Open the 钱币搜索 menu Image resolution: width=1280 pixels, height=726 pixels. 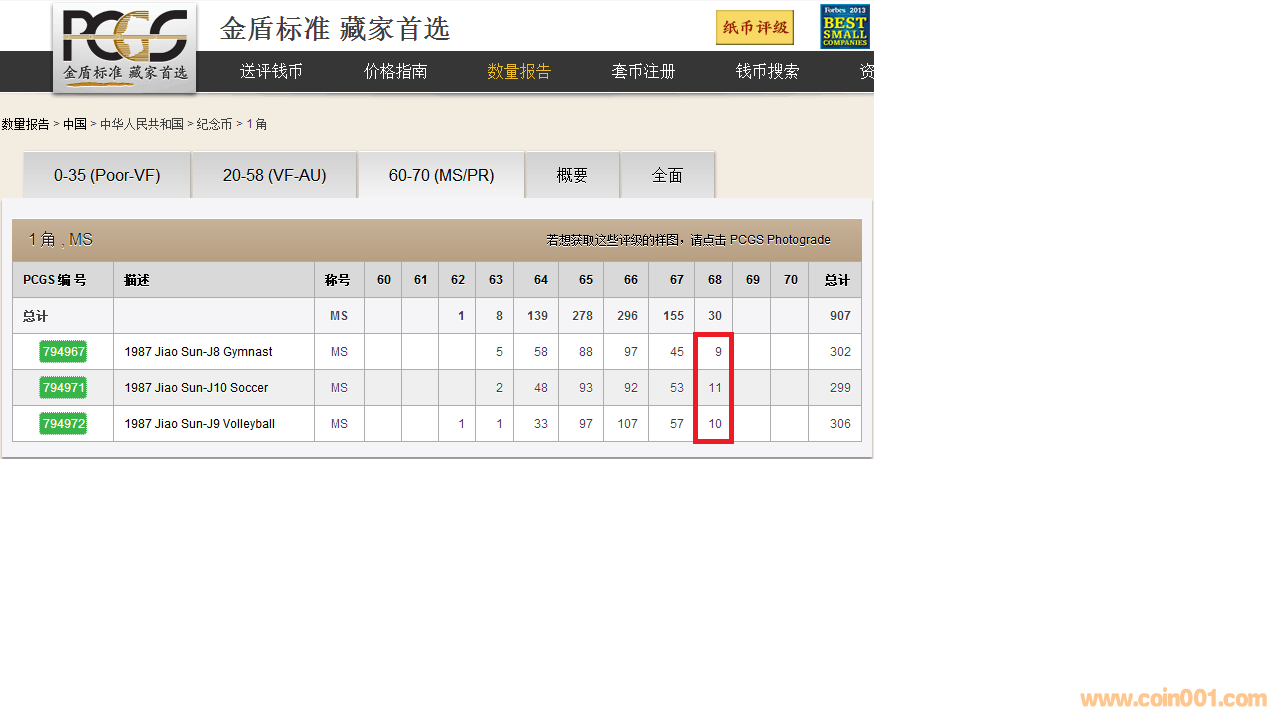click(767, 72)
